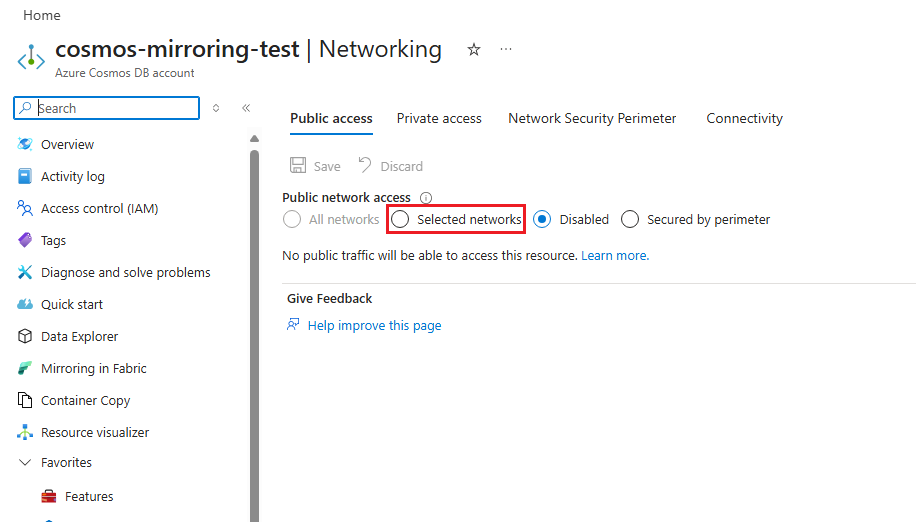The width and height of the screenshot is (916, 522).
Task: Open the Connectivity tab
Action: tap(744, 119)
